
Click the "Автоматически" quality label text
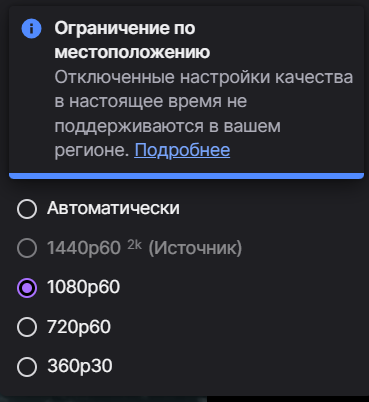coord(113,208)
